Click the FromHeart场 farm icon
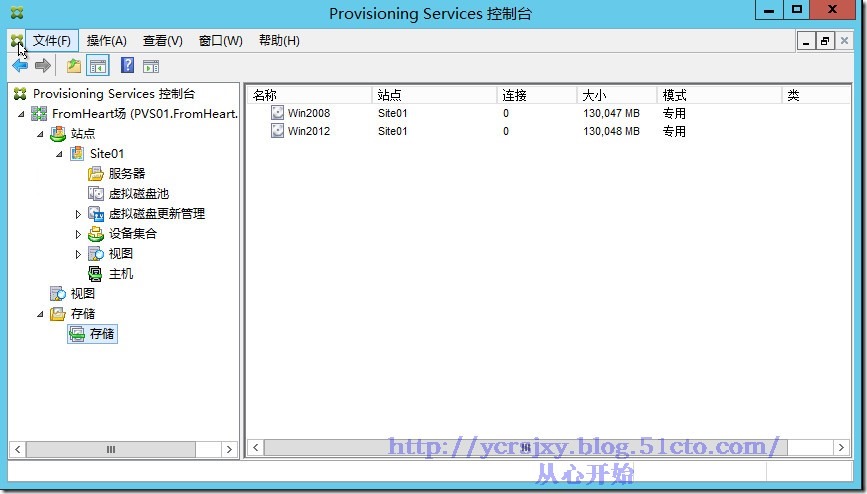Image resolution: width=867 pixels, height=494 pixels. (x=39, y=114)
